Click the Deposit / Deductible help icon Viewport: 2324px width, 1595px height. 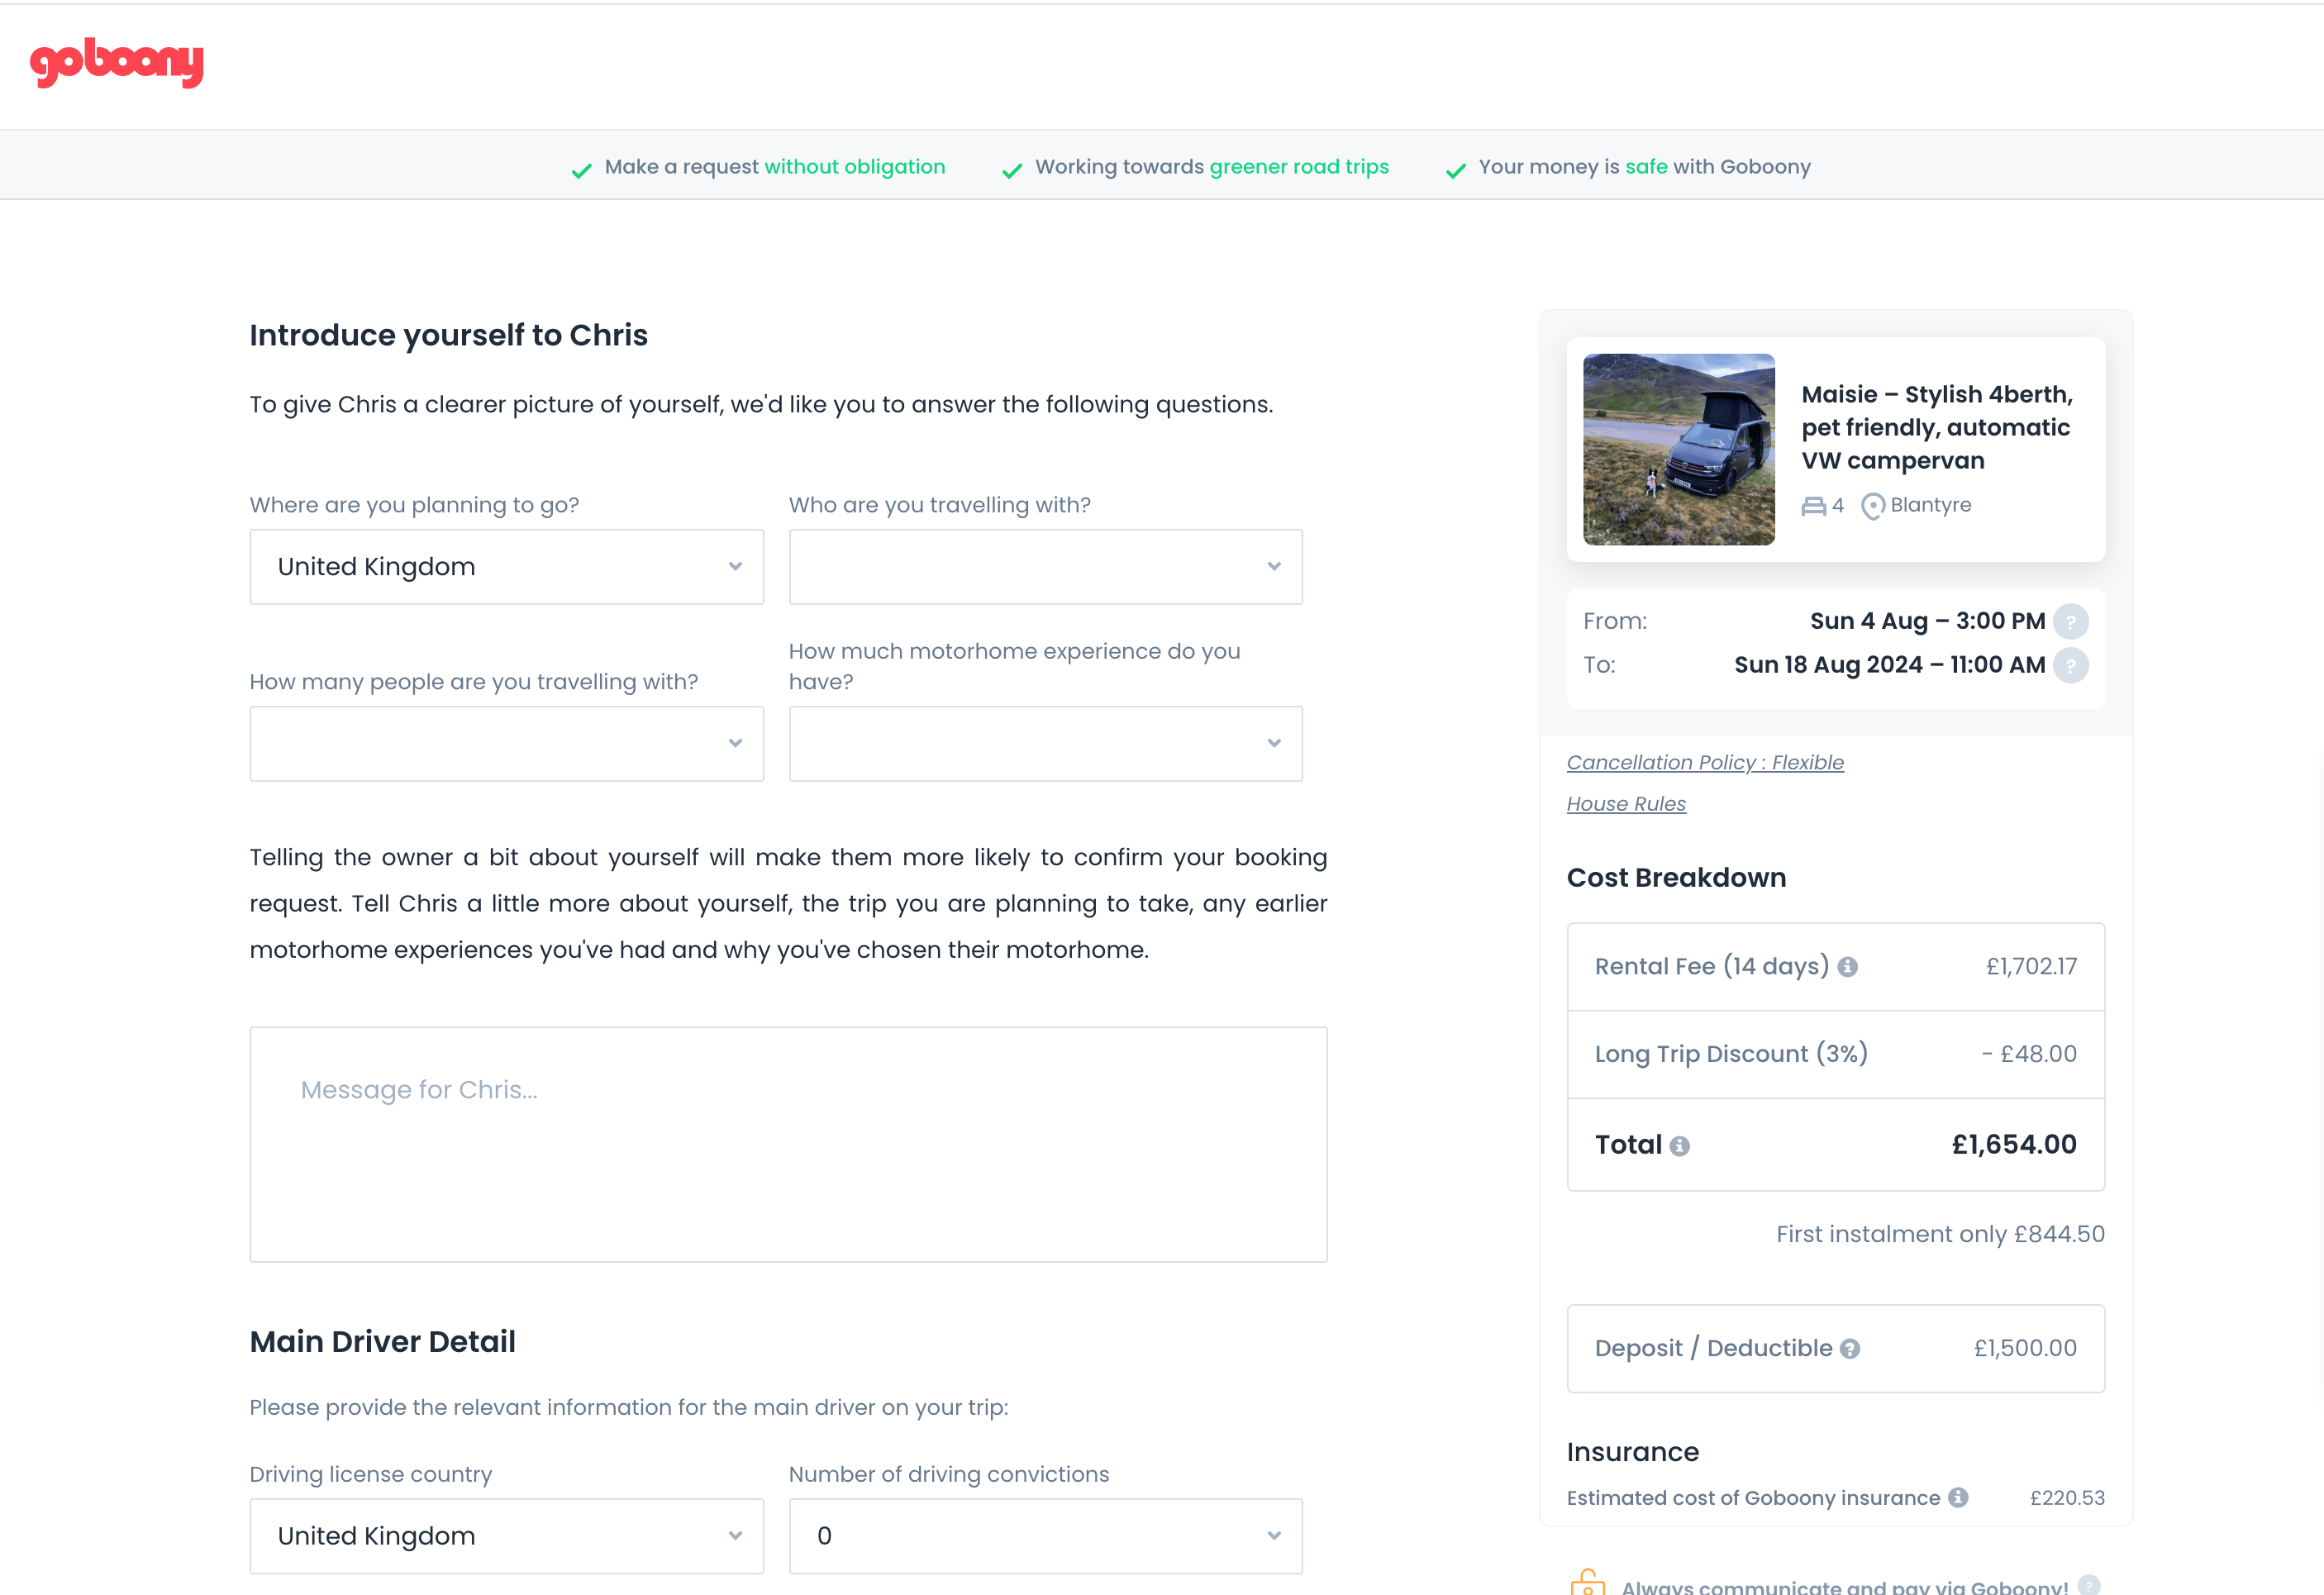tap(1850, 1349)
